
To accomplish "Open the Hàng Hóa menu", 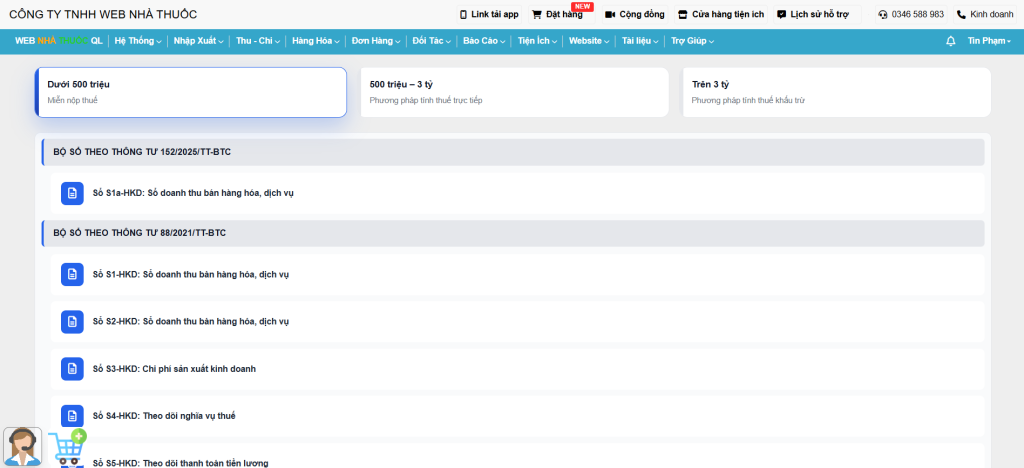I will click(315, 41).
